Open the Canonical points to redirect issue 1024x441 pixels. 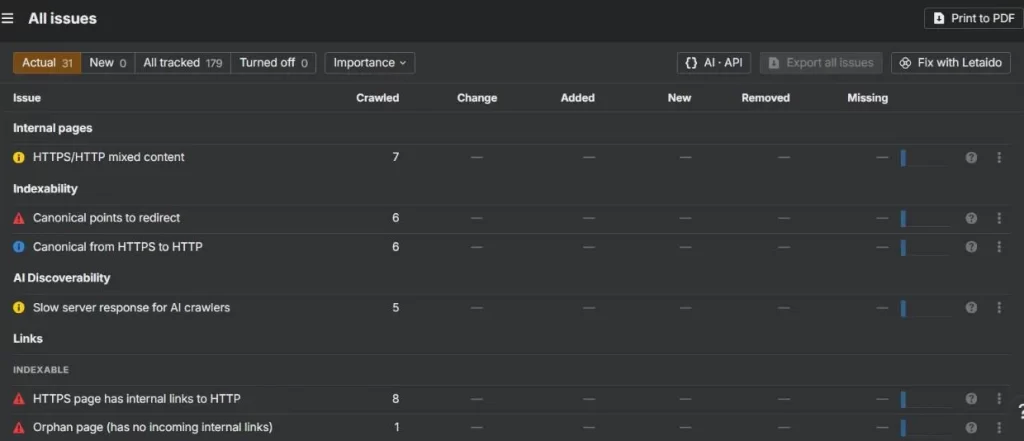pyautogui.click(x=106, y=218)
